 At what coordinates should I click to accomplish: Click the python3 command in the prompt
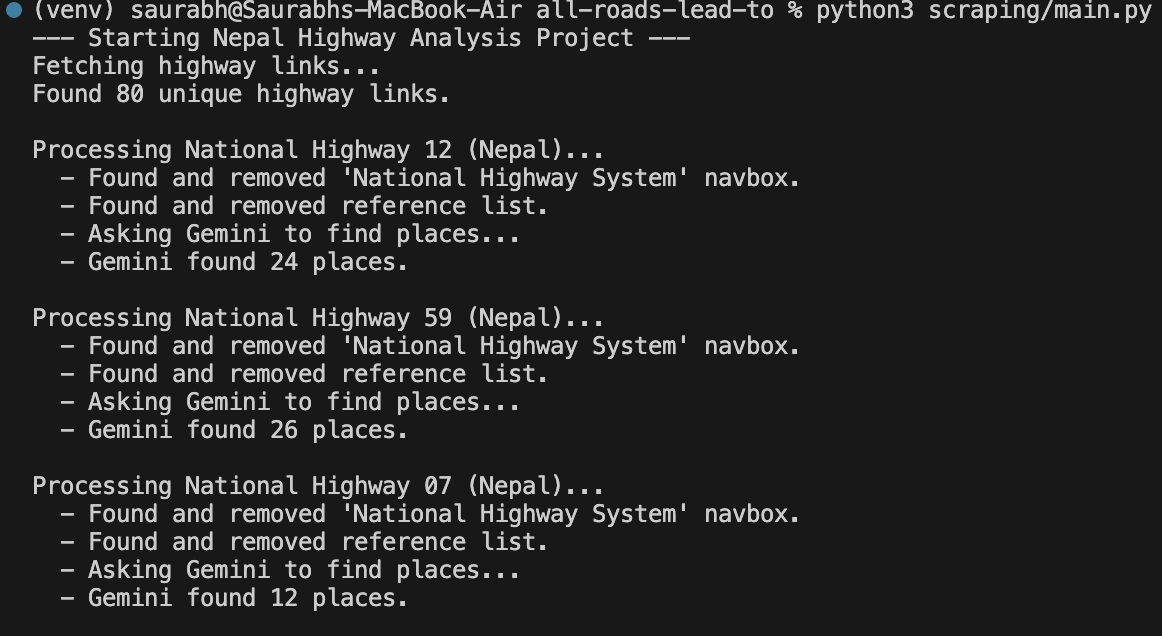click(864, 11)
